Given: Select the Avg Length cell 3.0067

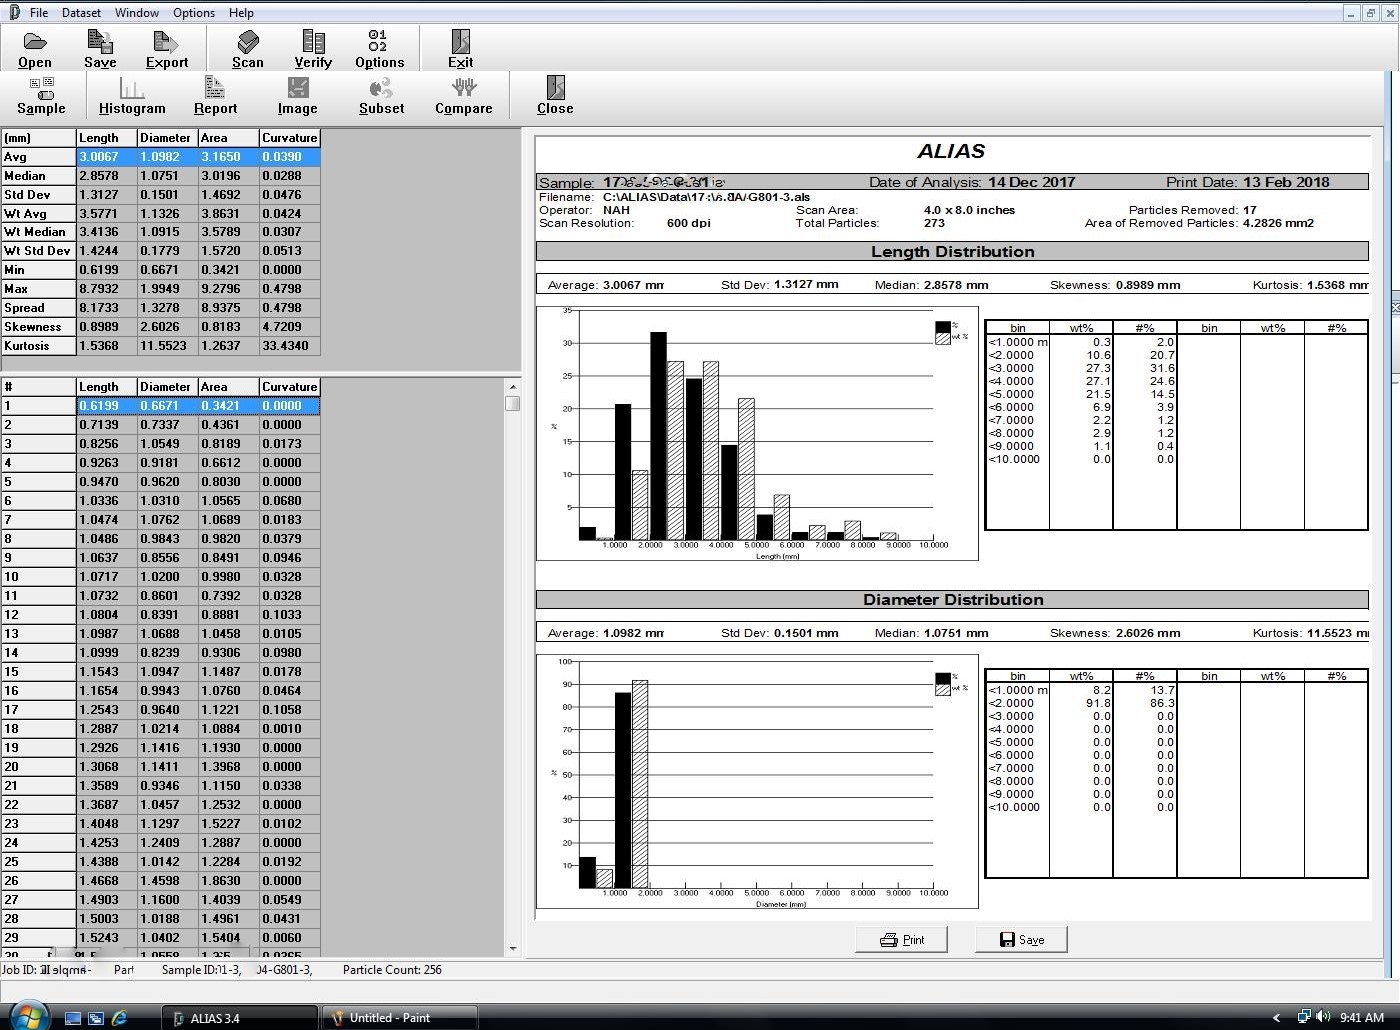Looking at the screenshot, I should (106, 157).
